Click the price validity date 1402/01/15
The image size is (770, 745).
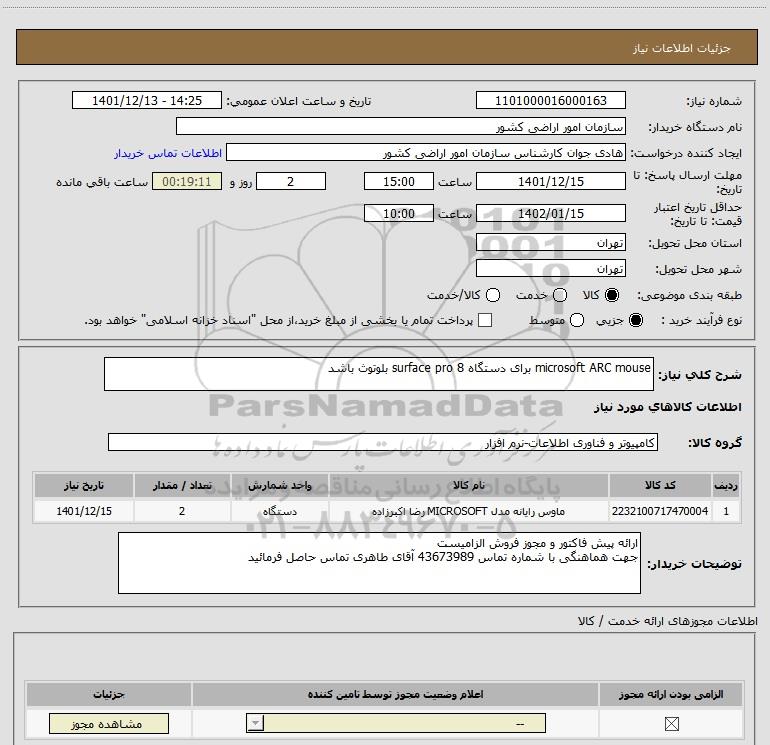point(550,214)
